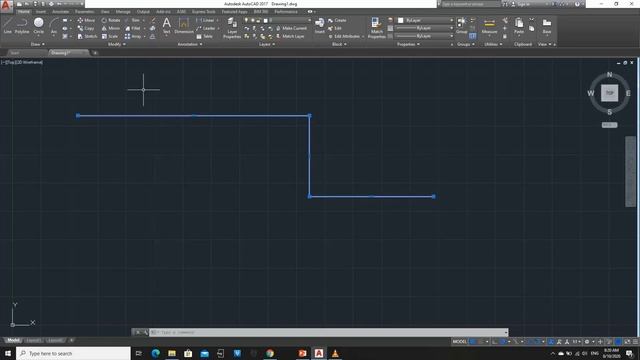Viewport: 640px width, 360px height.
Task: Click the Copy tool
Action: coord(86,28)
